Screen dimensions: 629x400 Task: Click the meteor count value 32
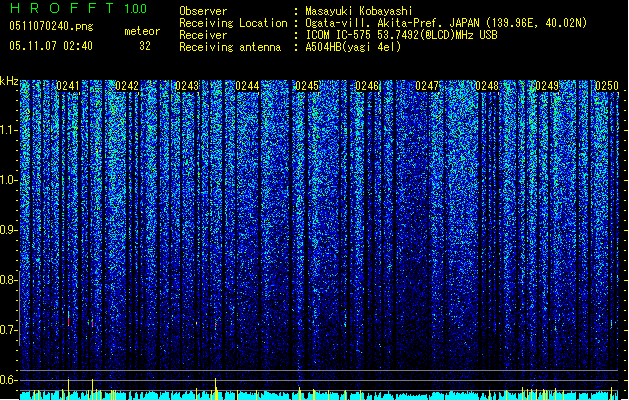[x=145, y=46]
